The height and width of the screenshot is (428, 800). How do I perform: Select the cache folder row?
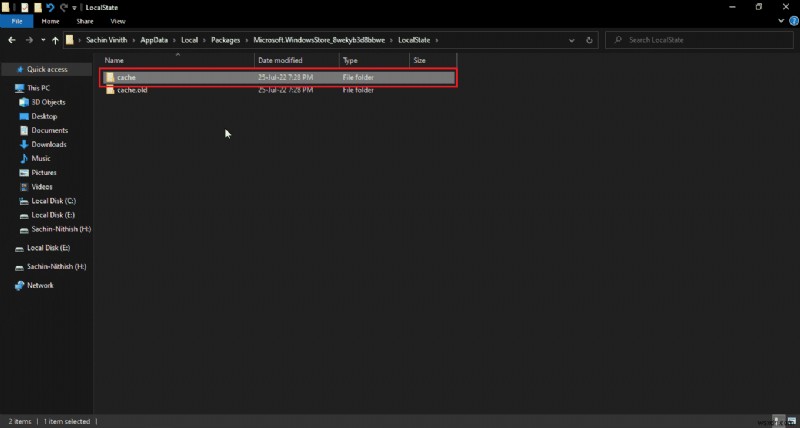pyautogui.click(x=278, y=78)
